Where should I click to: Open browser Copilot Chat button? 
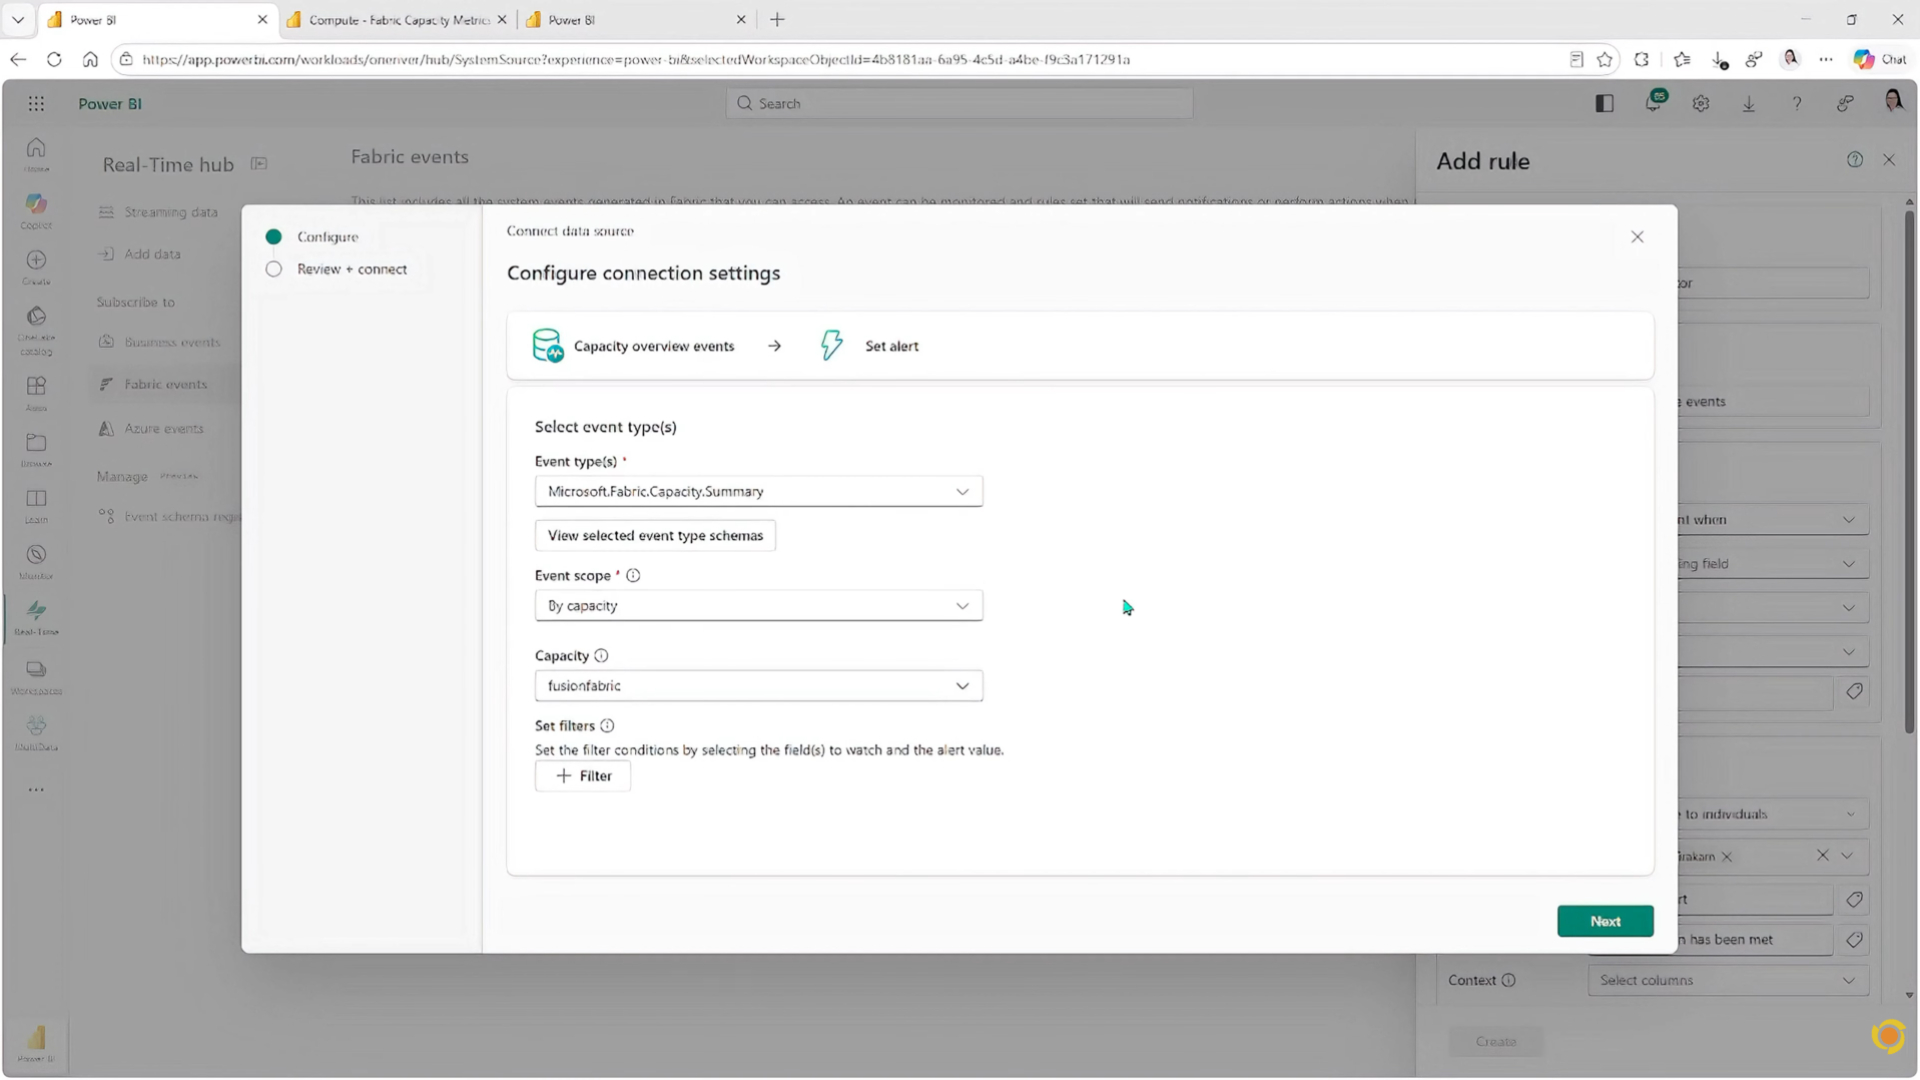coord(1880,59)
